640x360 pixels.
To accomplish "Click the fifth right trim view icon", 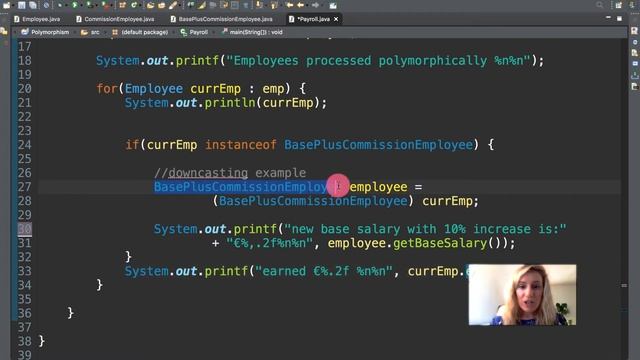I will 634,76.
